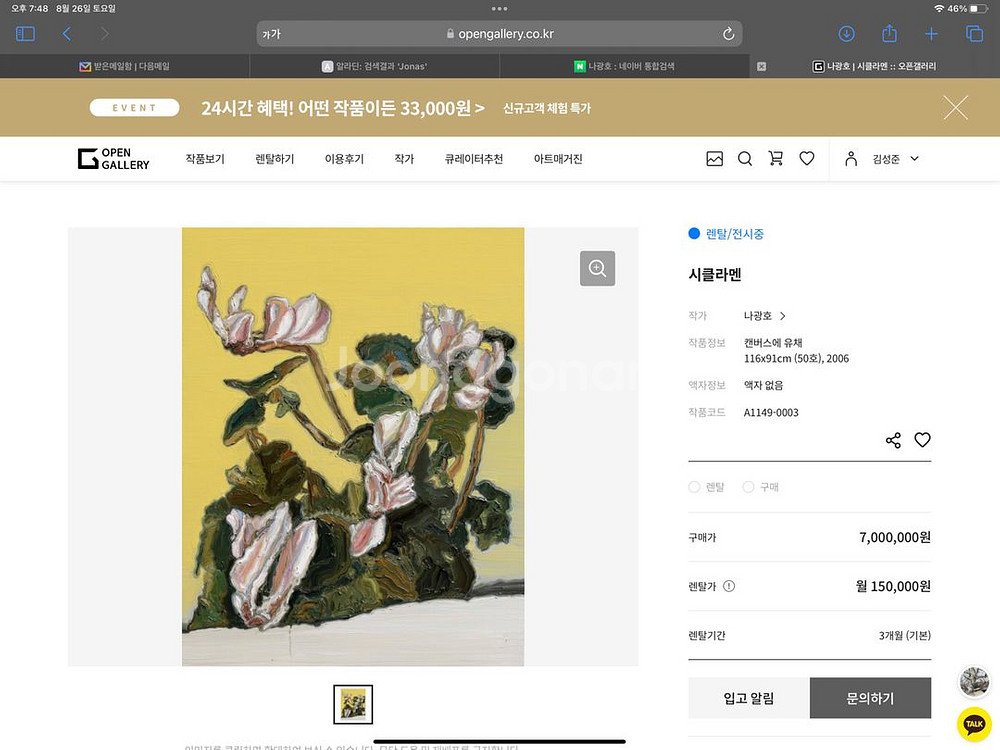Image resolution: width=1000 pixels, height=750 pixels.
Task: Click the user profile icon
Action: click(851, 158)
